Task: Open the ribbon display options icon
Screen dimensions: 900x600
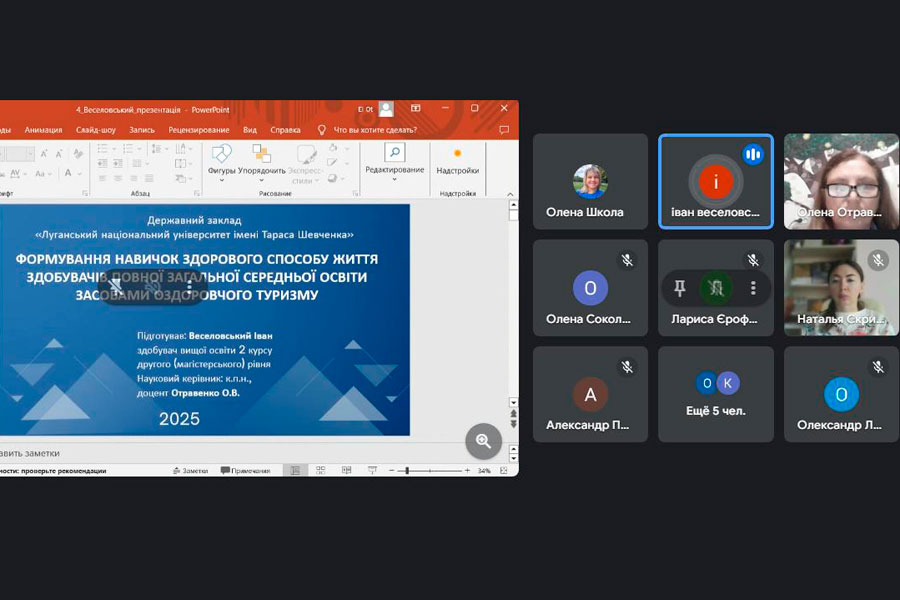Action: [416, 108]
